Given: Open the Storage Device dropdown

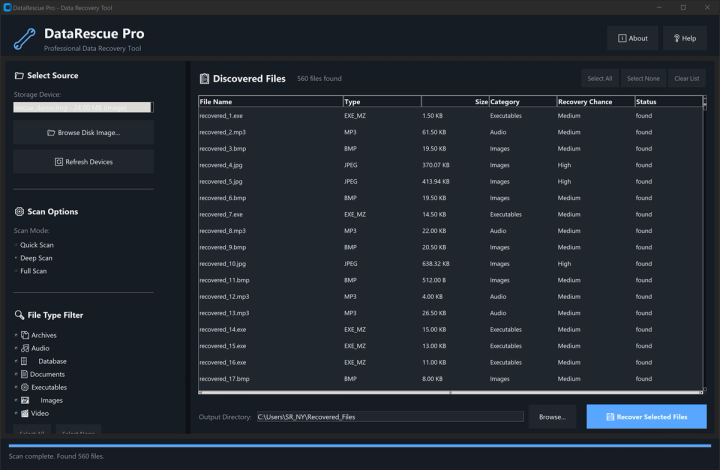Looking at the screenshot, I should [x=83, y=107].
